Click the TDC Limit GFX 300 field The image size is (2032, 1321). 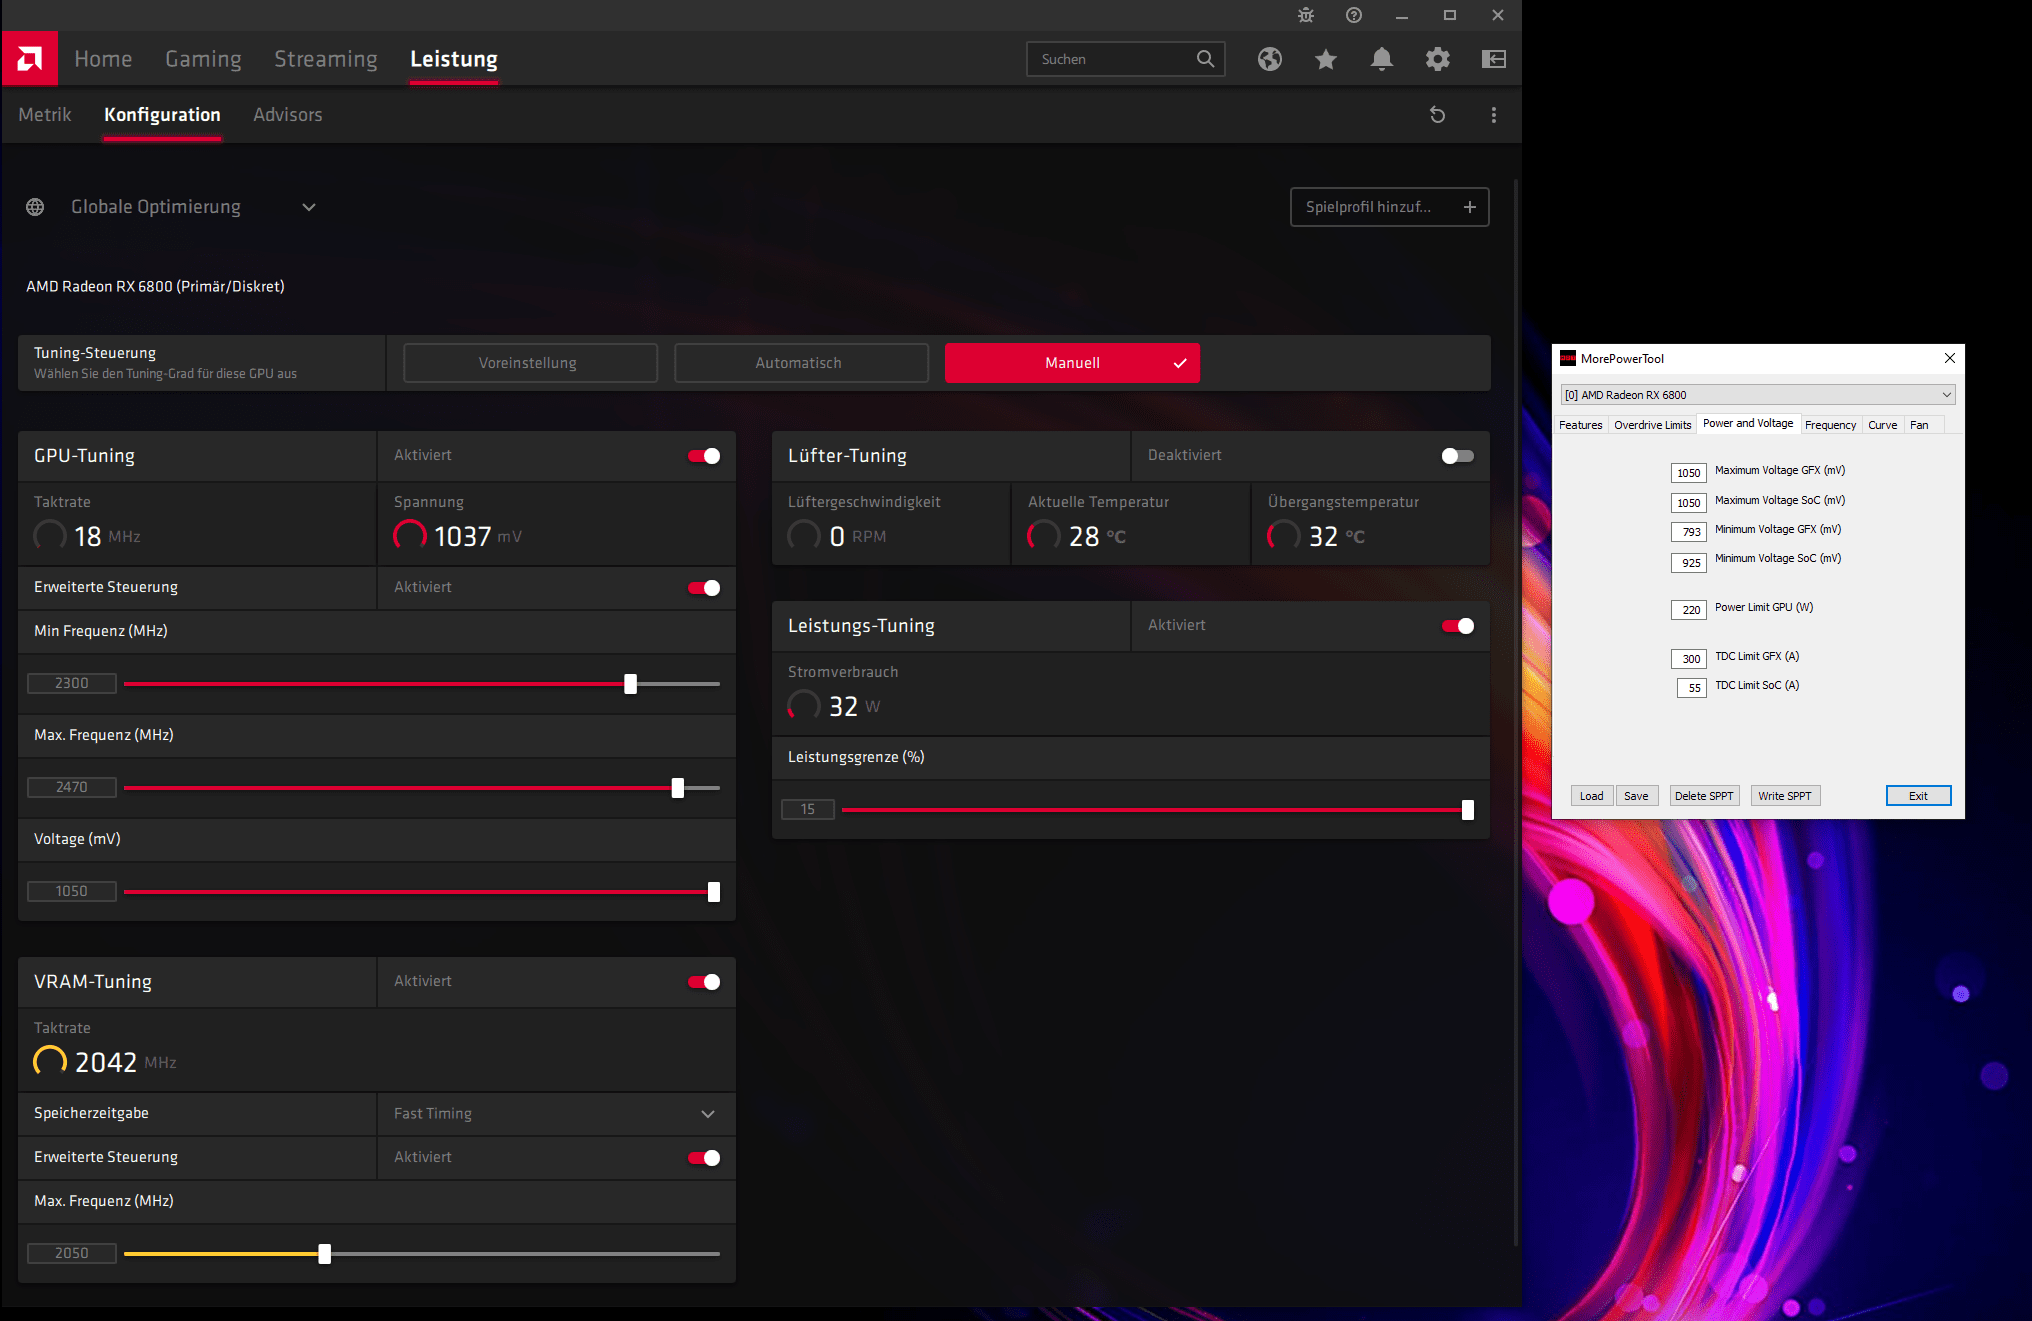click(x=1689, y=659)
